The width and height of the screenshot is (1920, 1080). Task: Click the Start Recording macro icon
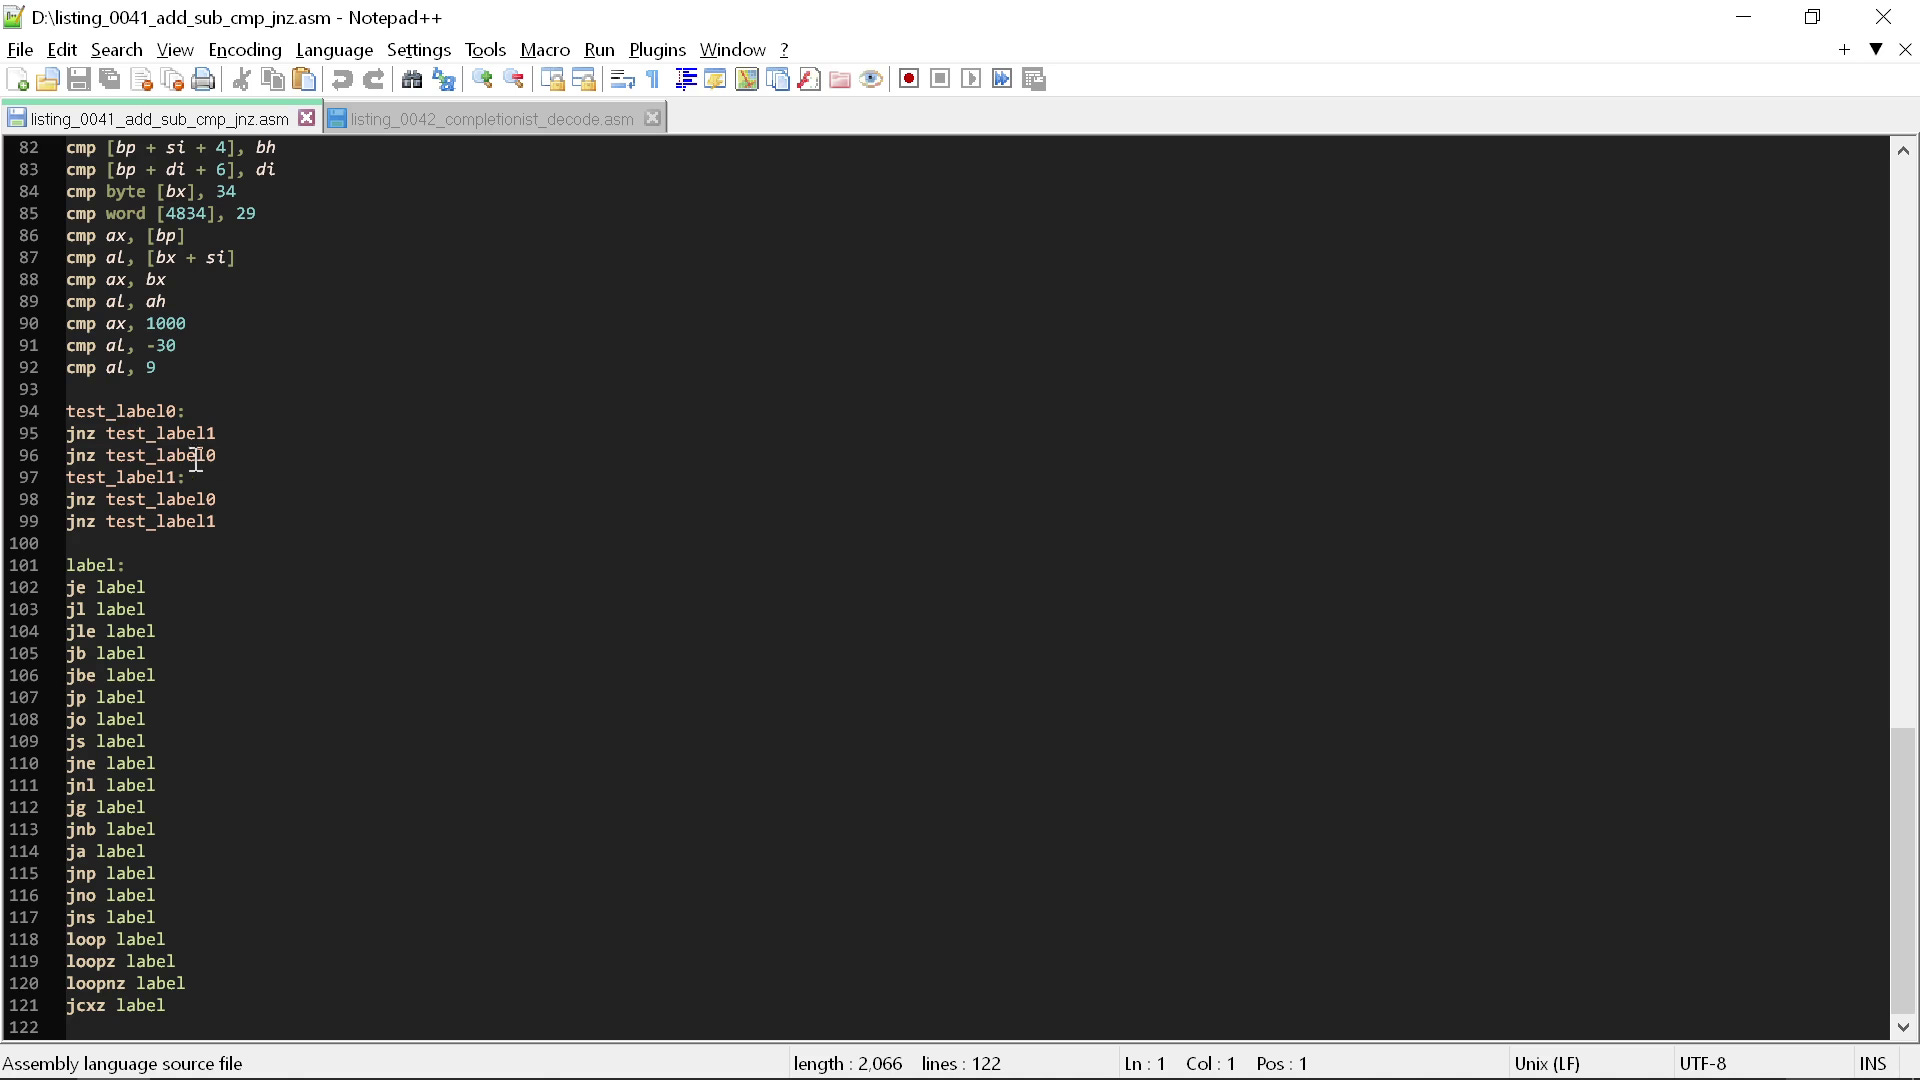coord(908,79)
